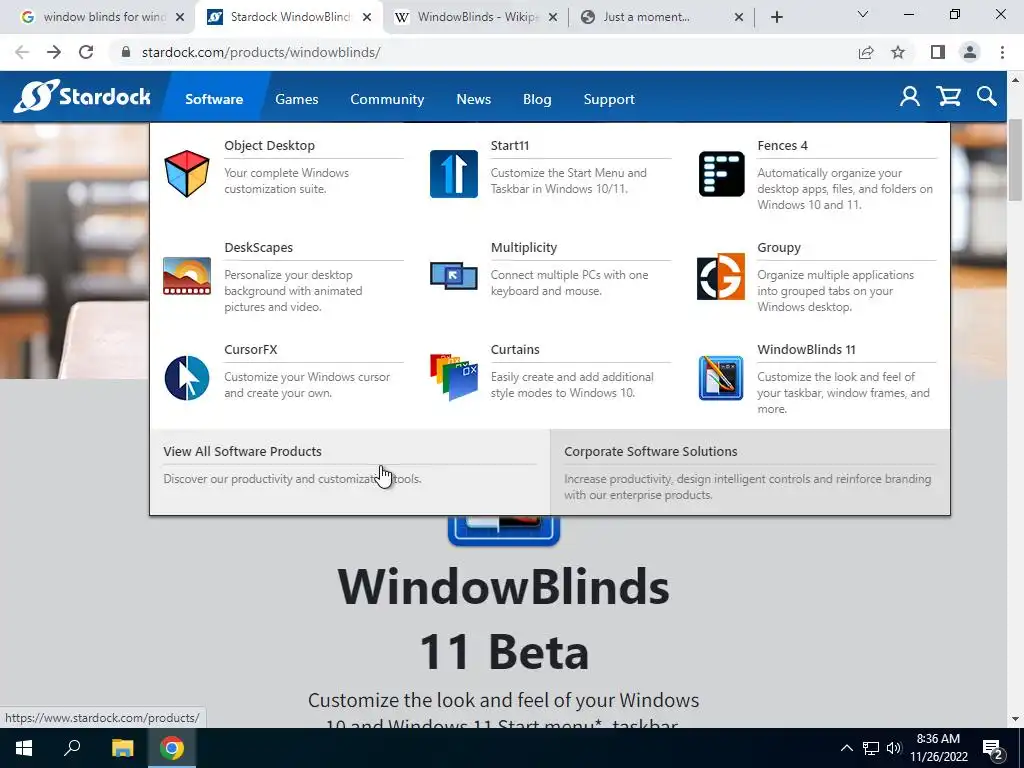This screenshot has width=1024, height=768.
Task: Select the Fences 4 product icon
Action: pos(721,174)
